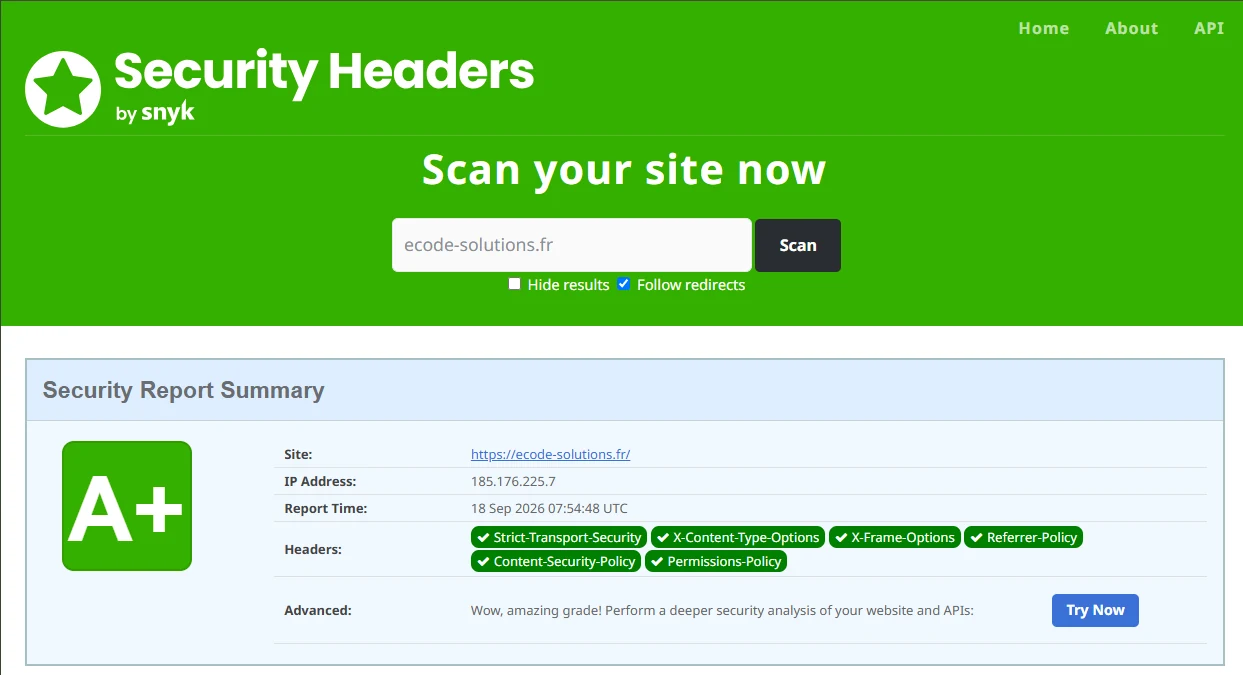Click the Security Headers star logo icon
The width and height of the screenshot is (1243, 675).
(63, 89)
